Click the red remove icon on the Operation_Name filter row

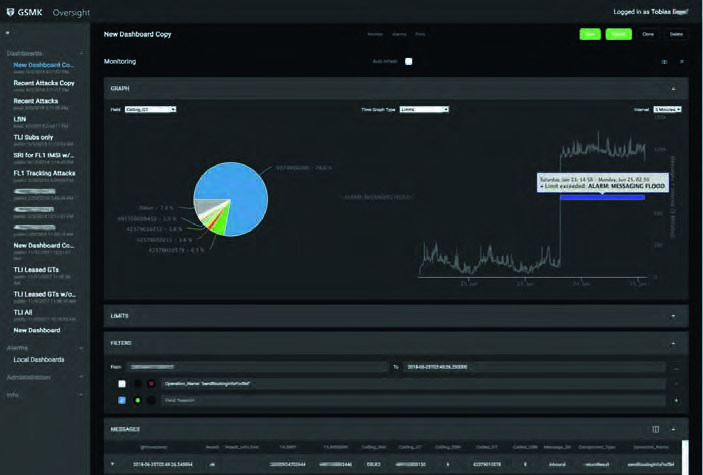coord(676,384)
